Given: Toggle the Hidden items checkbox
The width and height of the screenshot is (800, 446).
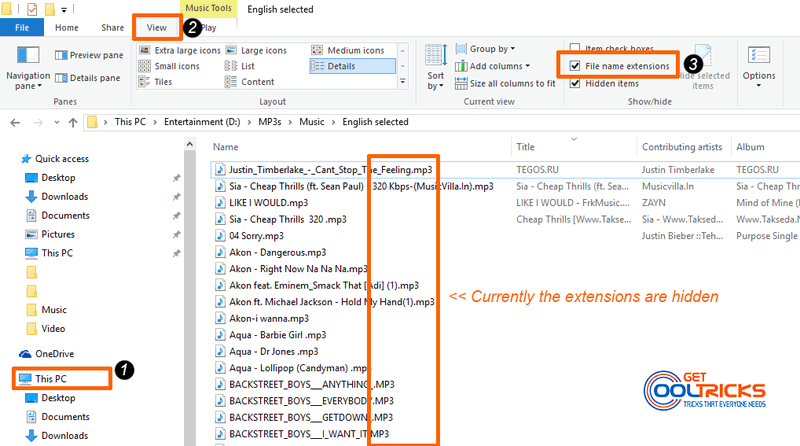Looking at the screenshot, I should 575,83.
